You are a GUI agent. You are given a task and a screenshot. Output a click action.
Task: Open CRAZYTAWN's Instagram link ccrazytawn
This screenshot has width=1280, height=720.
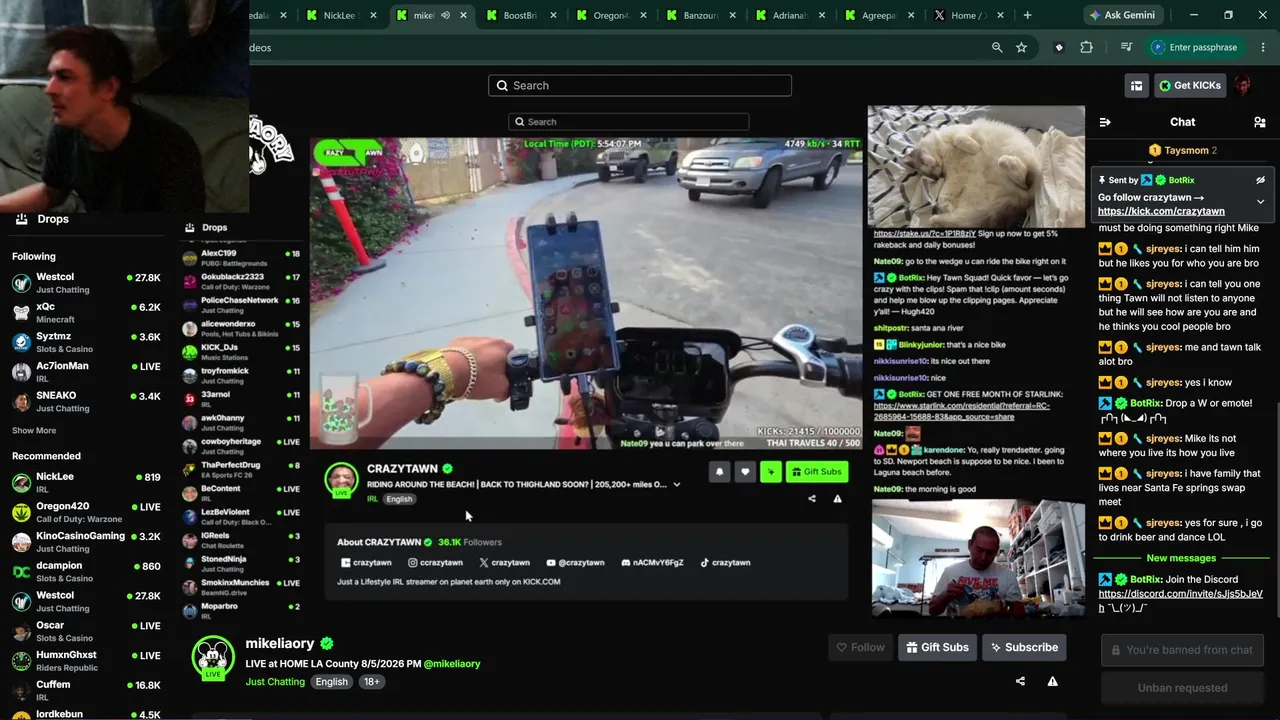[435, 563]
